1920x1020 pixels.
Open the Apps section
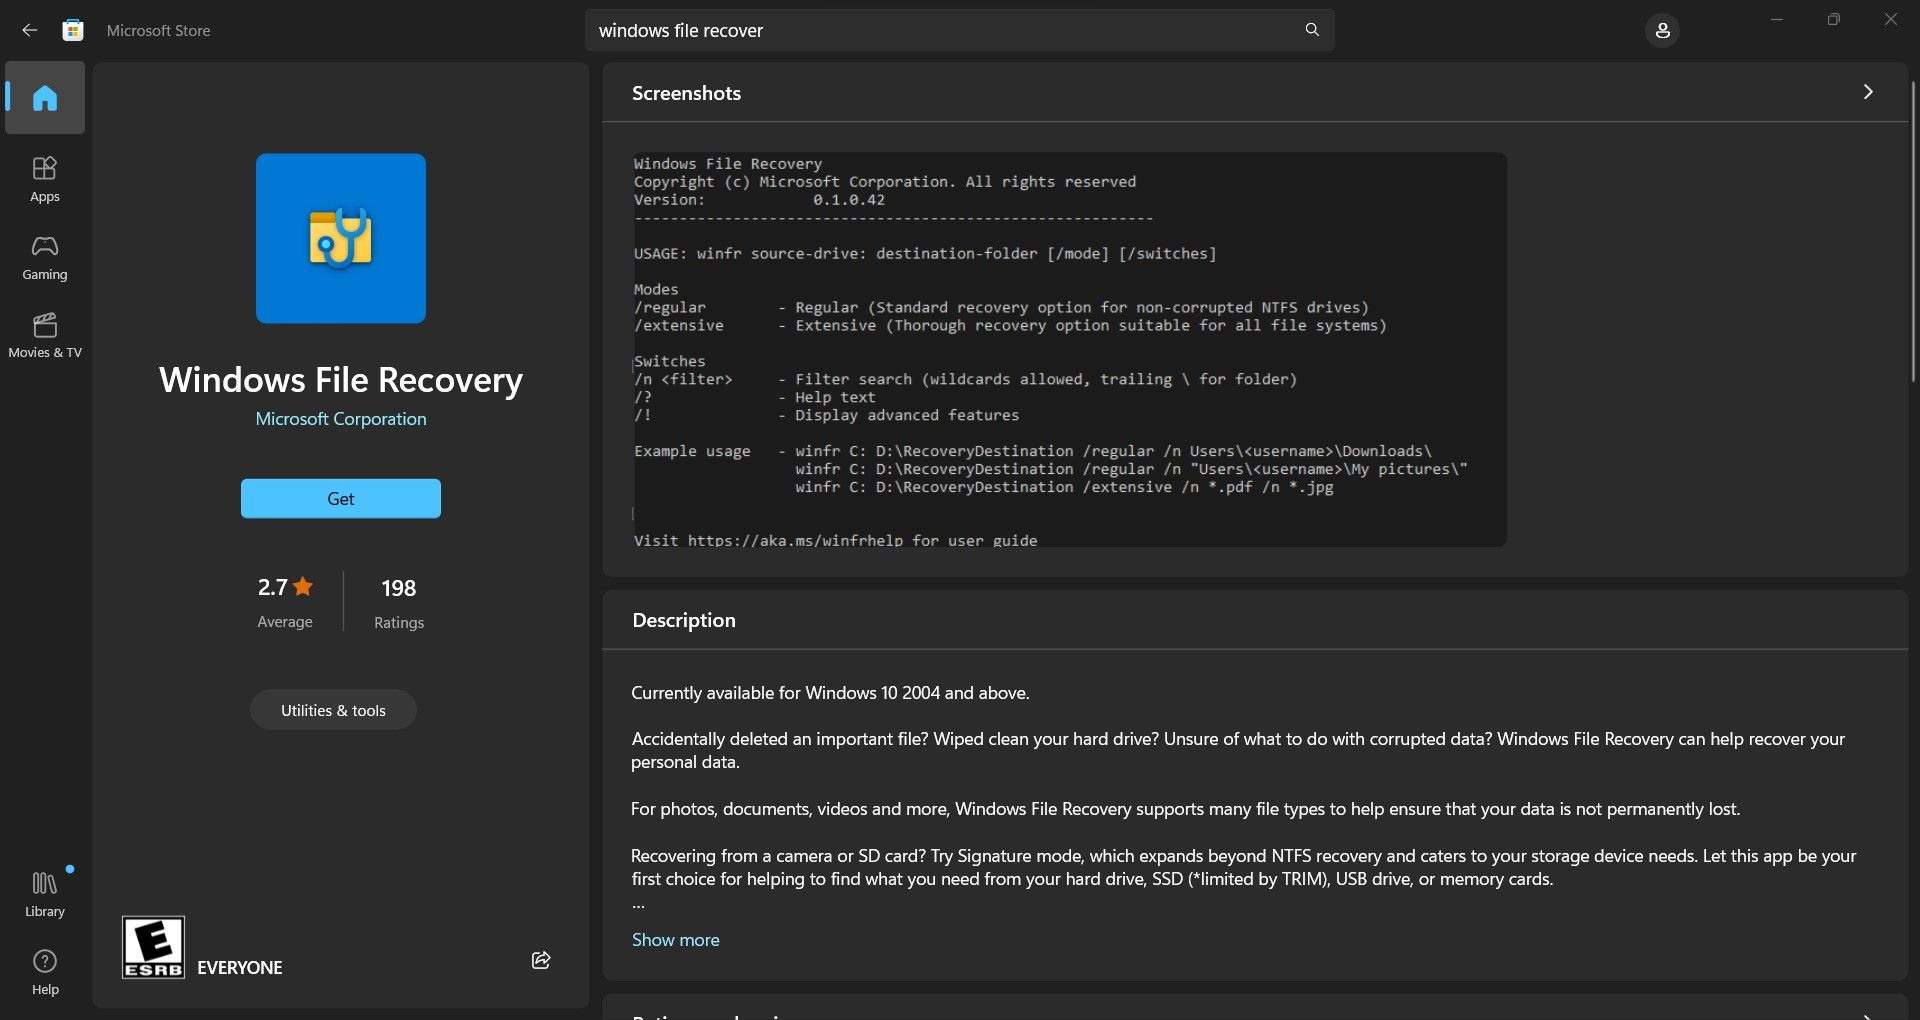45,180
